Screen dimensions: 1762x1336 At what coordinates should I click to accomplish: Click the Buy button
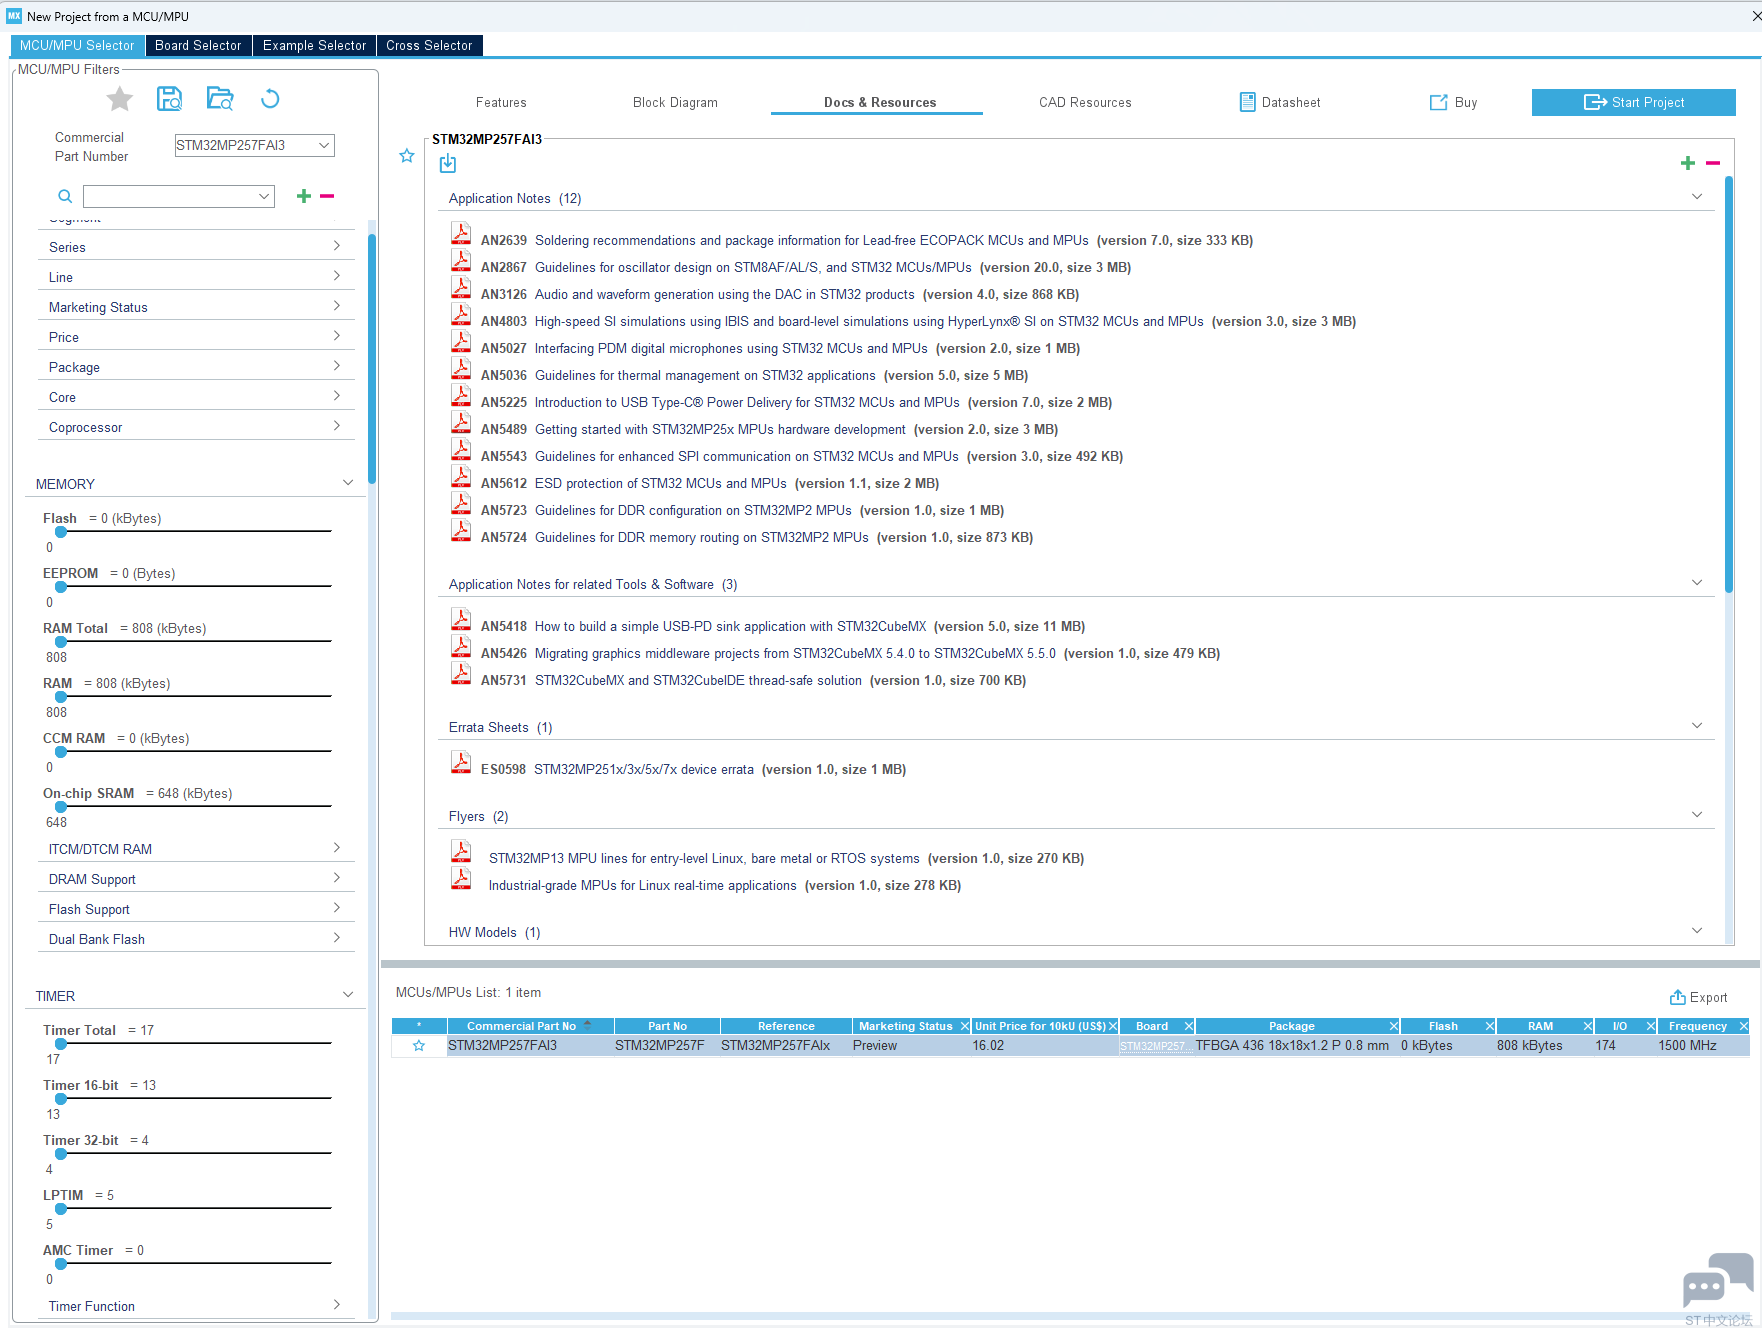coord(1454,102)
